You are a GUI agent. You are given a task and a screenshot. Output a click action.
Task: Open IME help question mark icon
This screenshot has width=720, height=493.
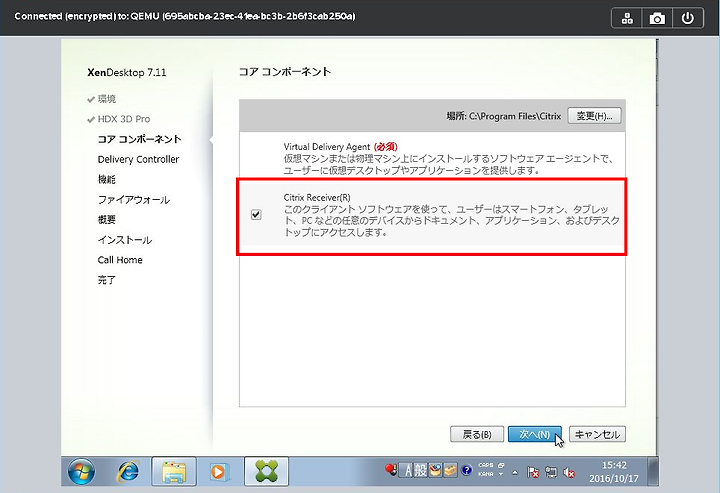coord(467,470)
